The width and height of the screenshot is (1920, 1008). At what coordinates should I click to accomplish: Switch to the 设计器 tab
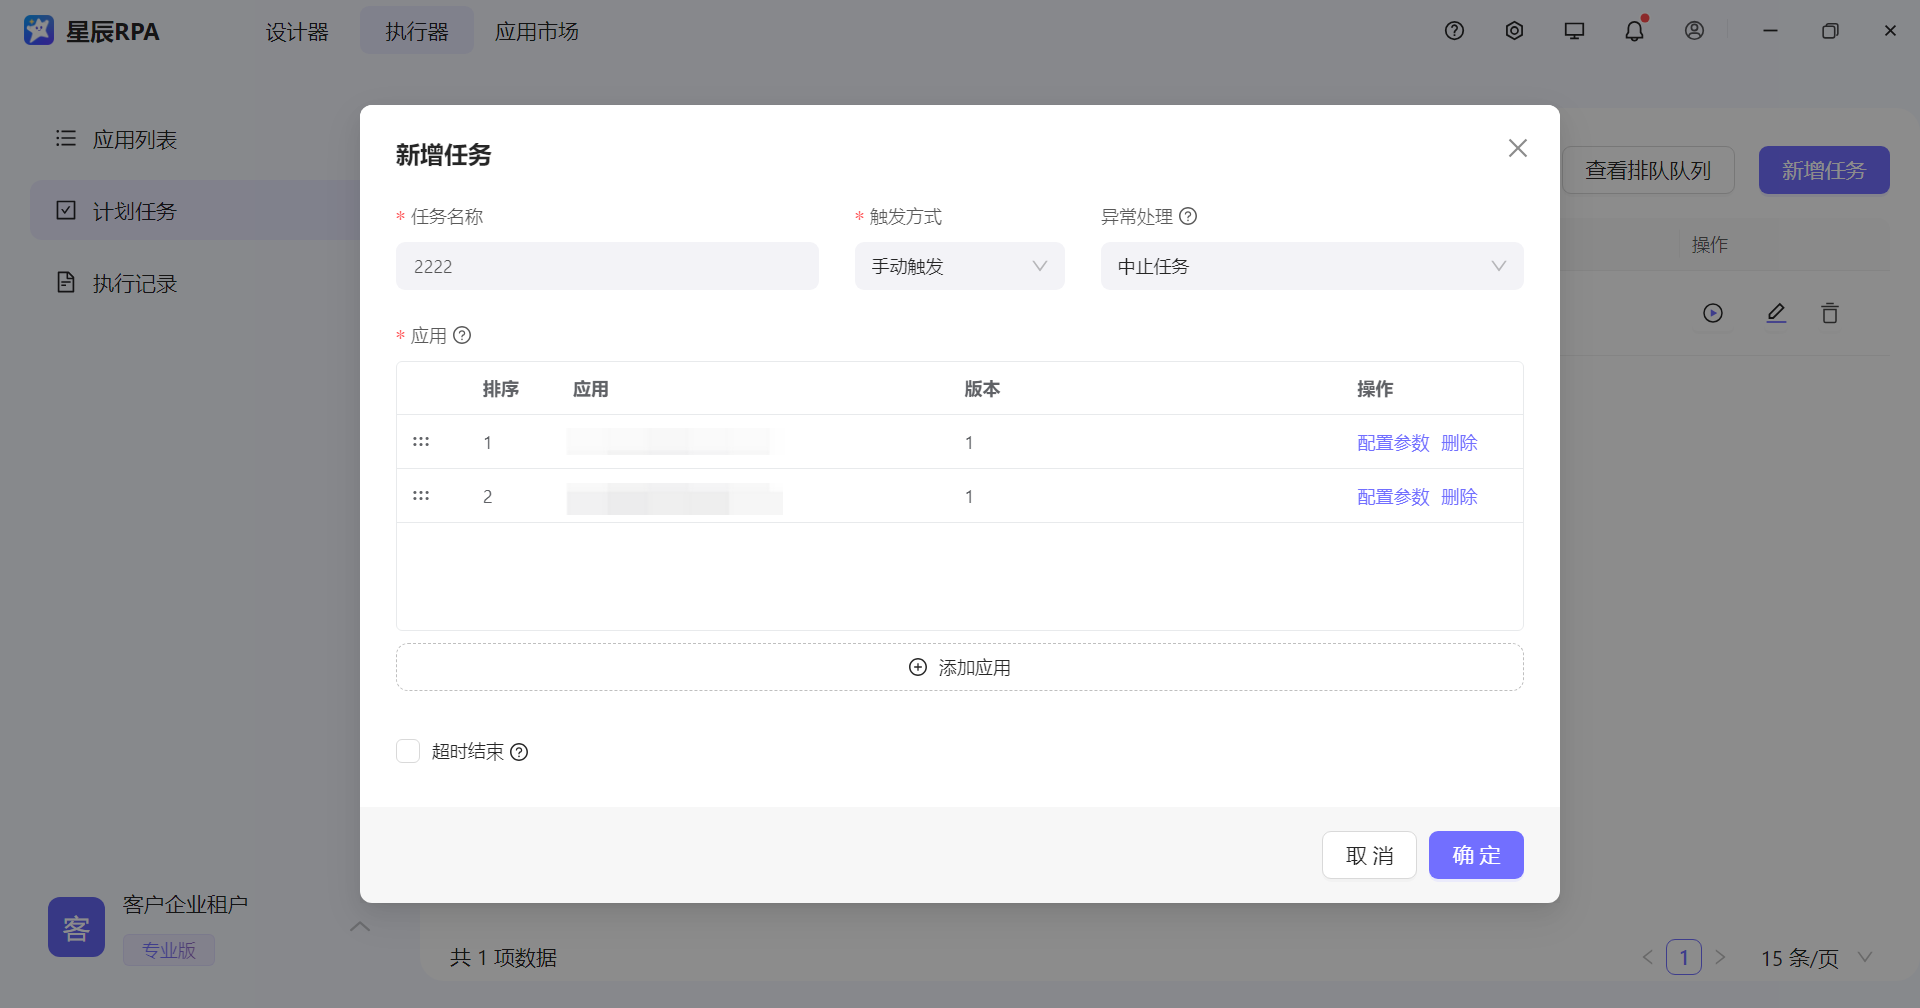coord(297,32)
